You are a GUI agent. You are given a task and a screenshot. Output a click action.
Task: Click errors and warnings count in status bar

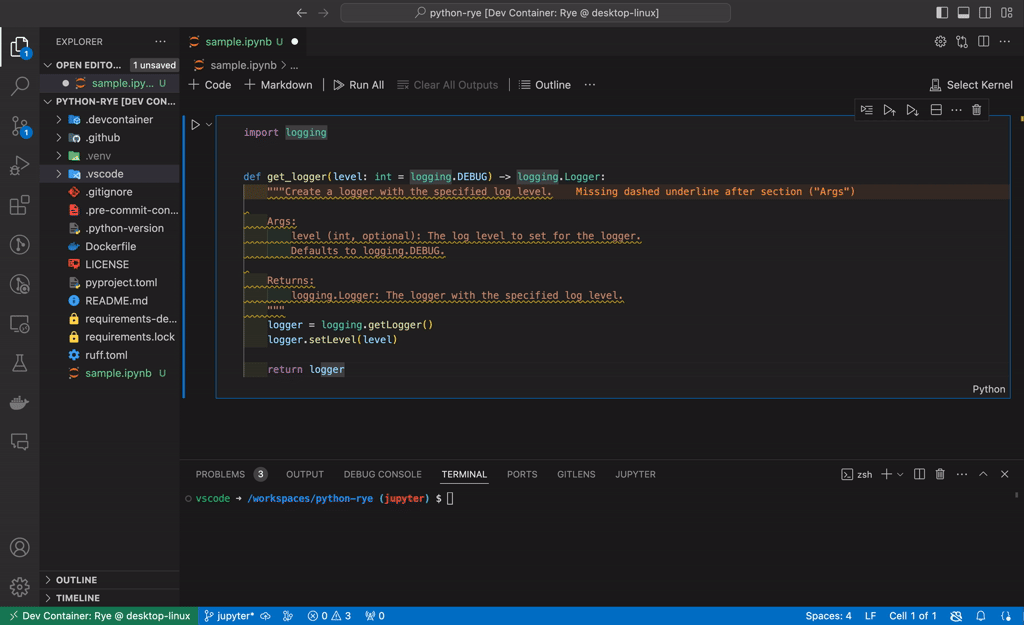click(x=329, y=616)
